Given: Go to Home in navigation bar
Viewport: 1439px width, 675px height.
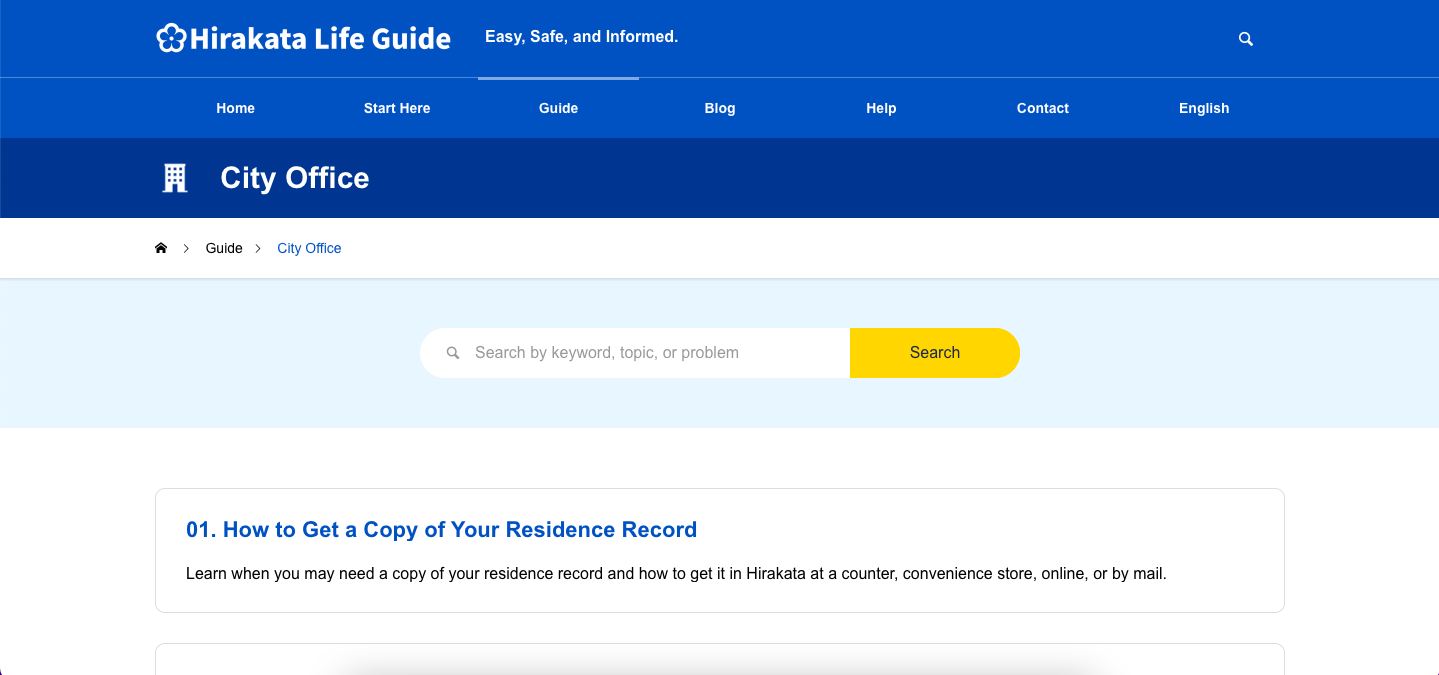Looking at the screenshot, I should 236,108.
